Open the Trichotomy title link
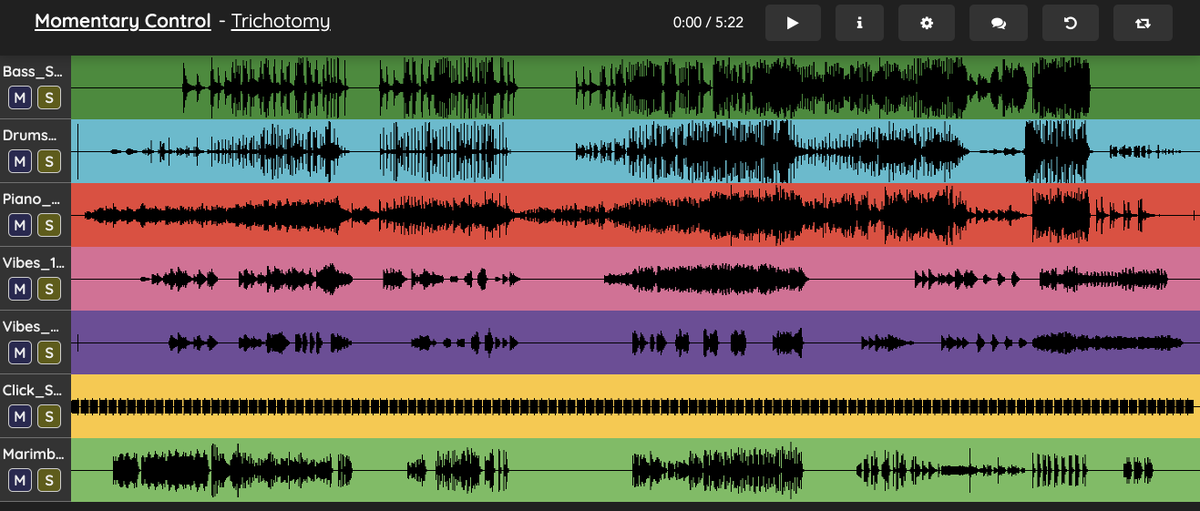Image resolution: width=1200 pixels, height=511 pixels. (x=280, y=21)
